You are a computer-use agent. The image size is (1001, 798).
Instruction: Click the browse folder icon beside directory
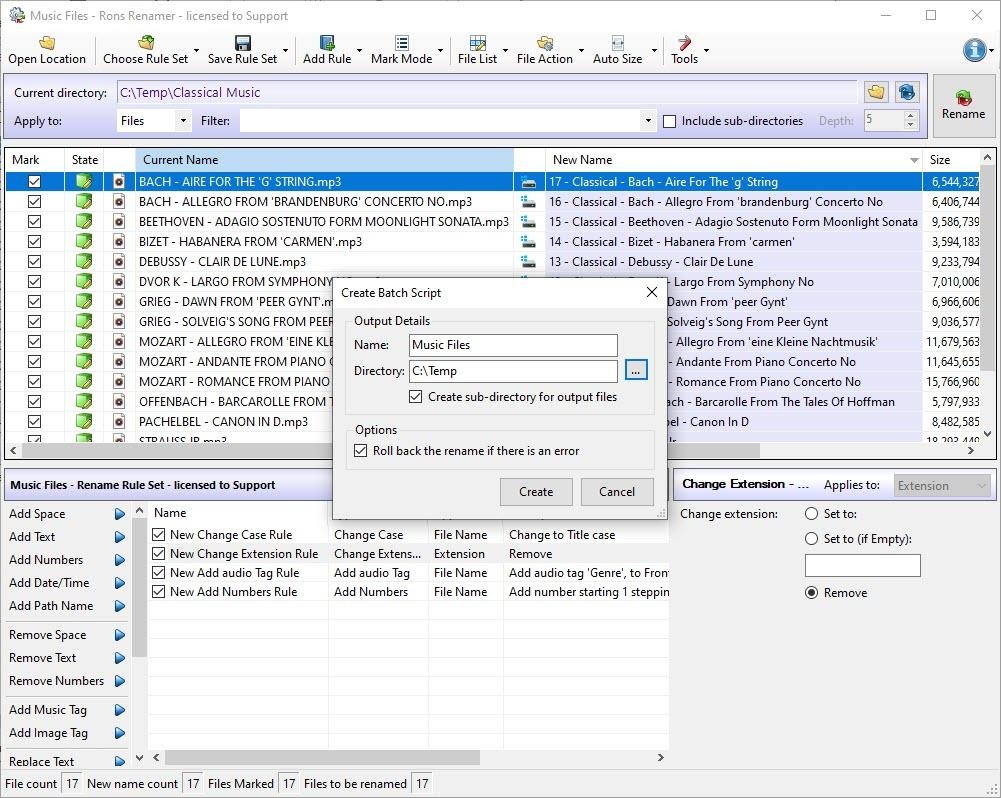pos(876,92)
